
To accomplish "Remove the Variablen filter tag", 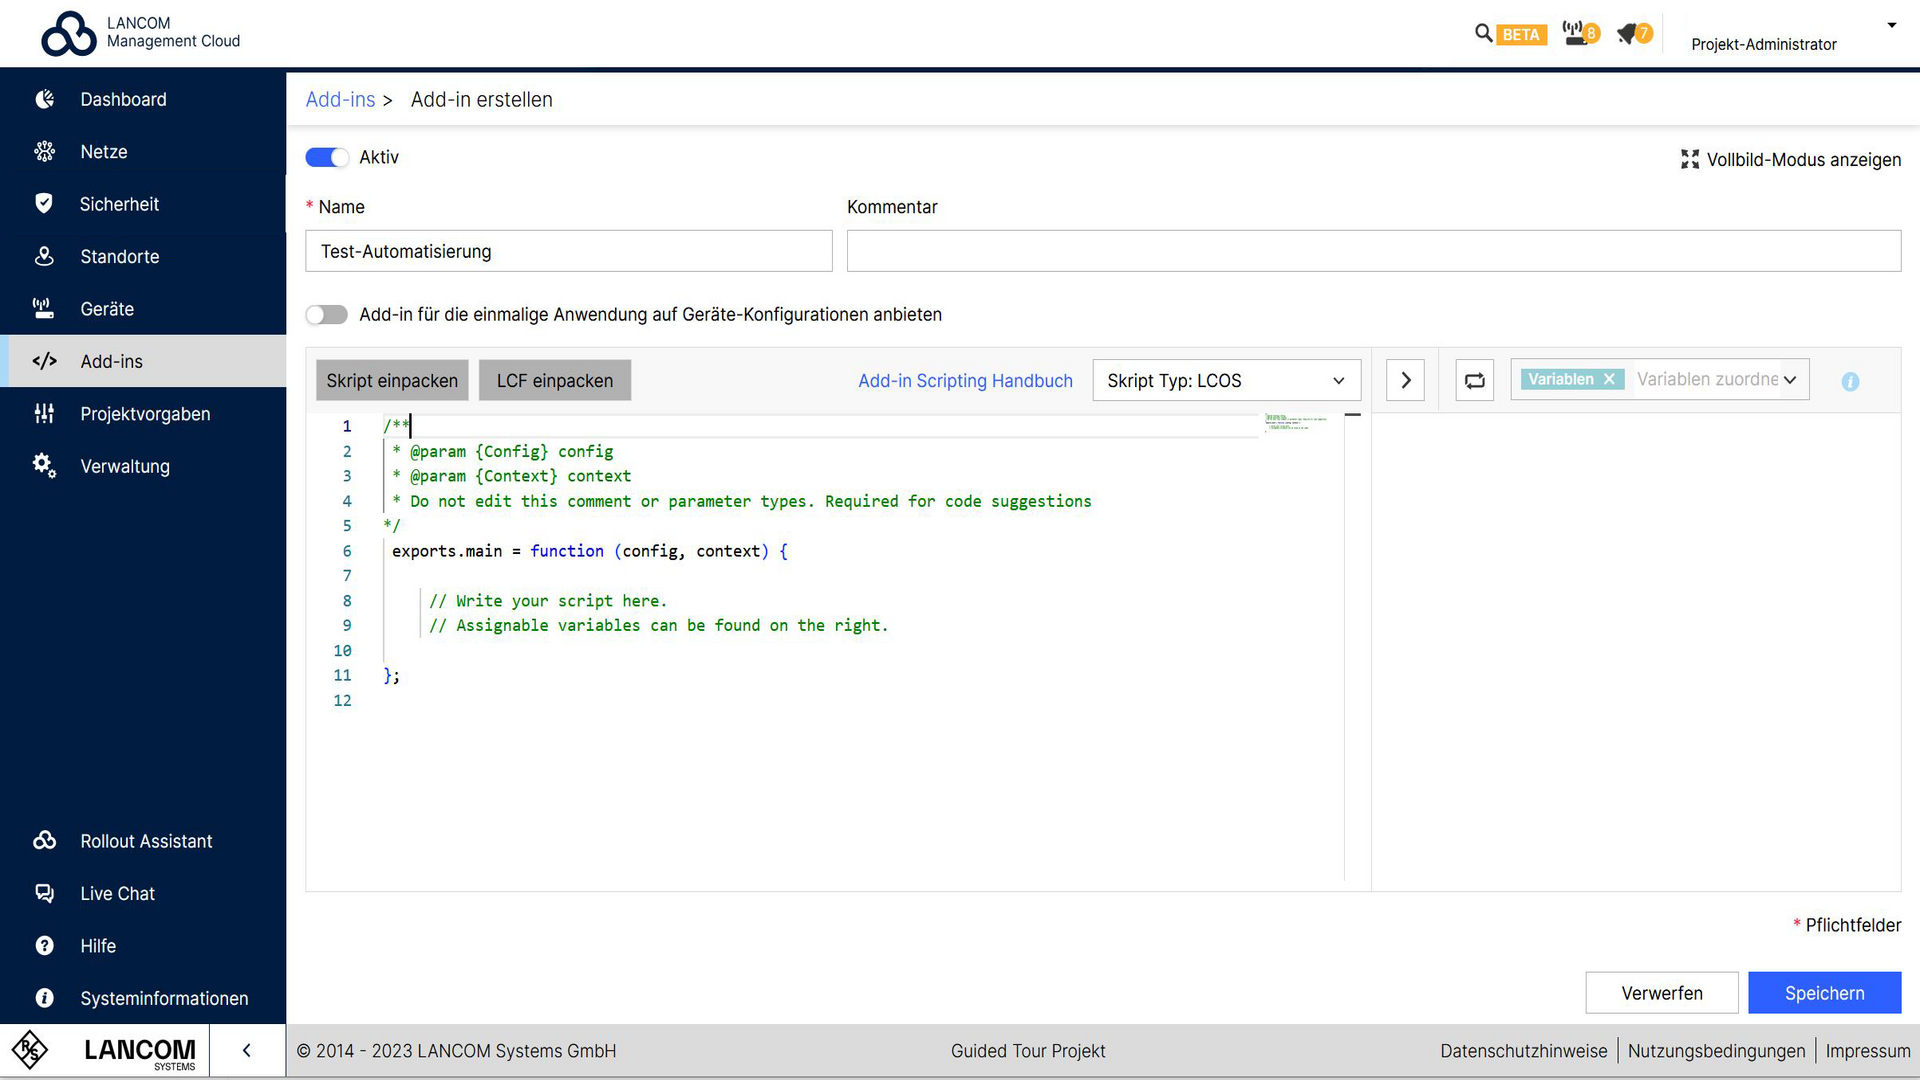I will 1609,379.
